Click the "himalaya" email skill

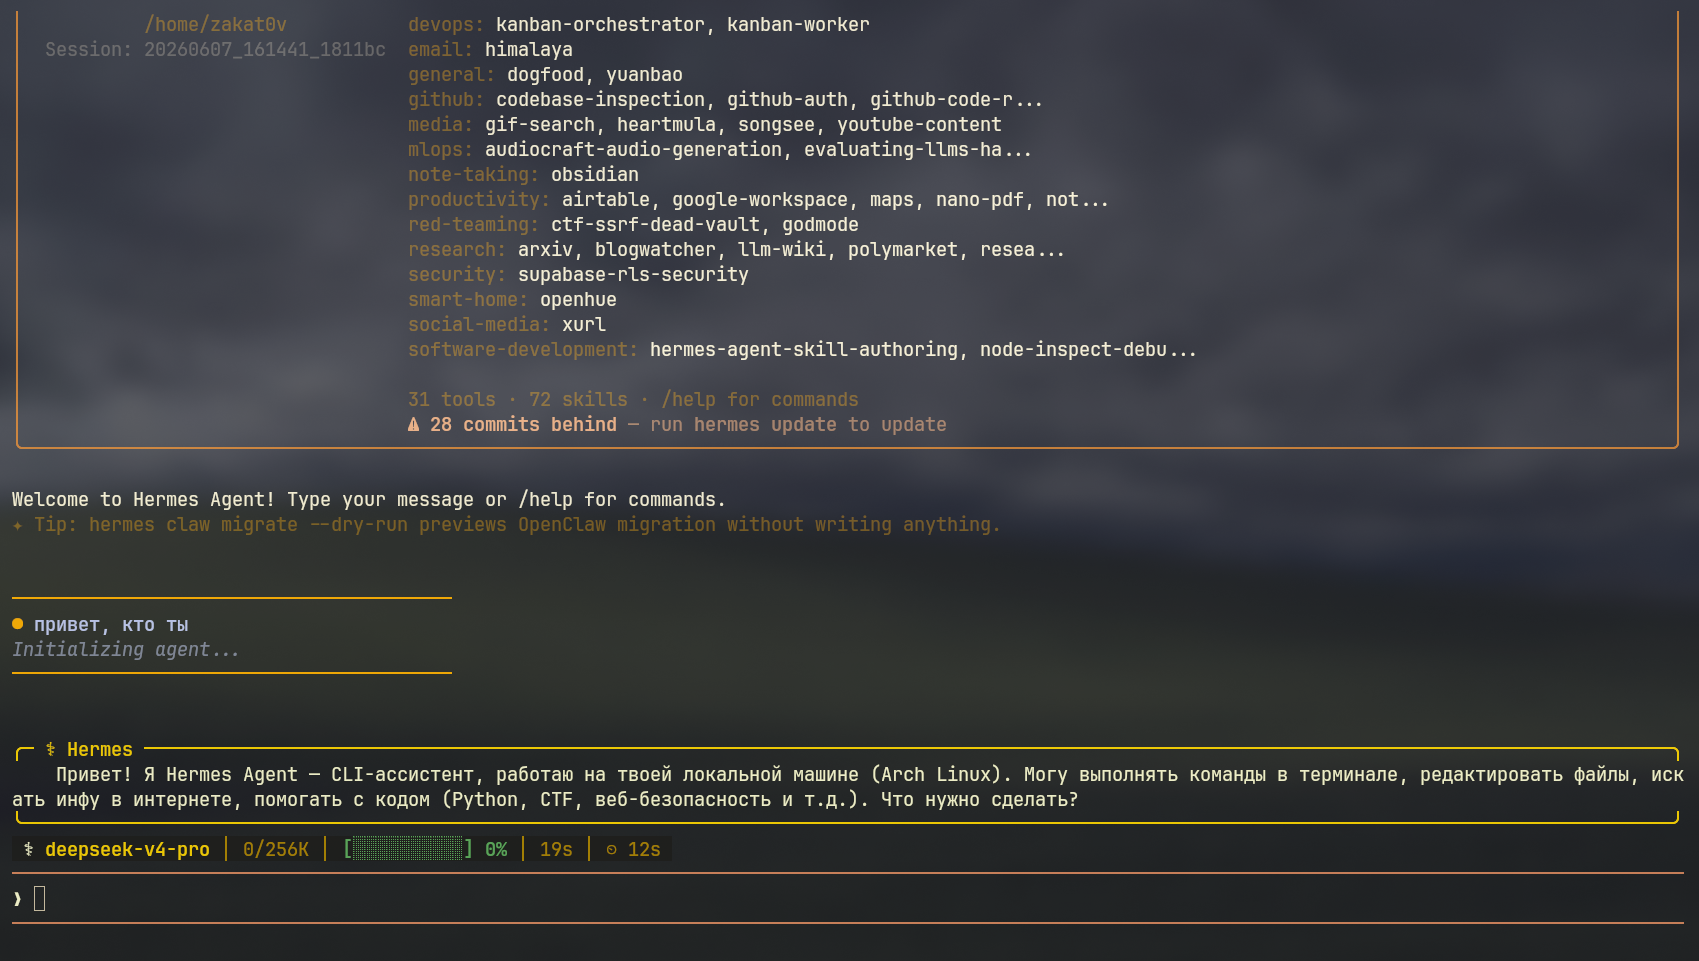pyautogui.click(x=529, y=50)
